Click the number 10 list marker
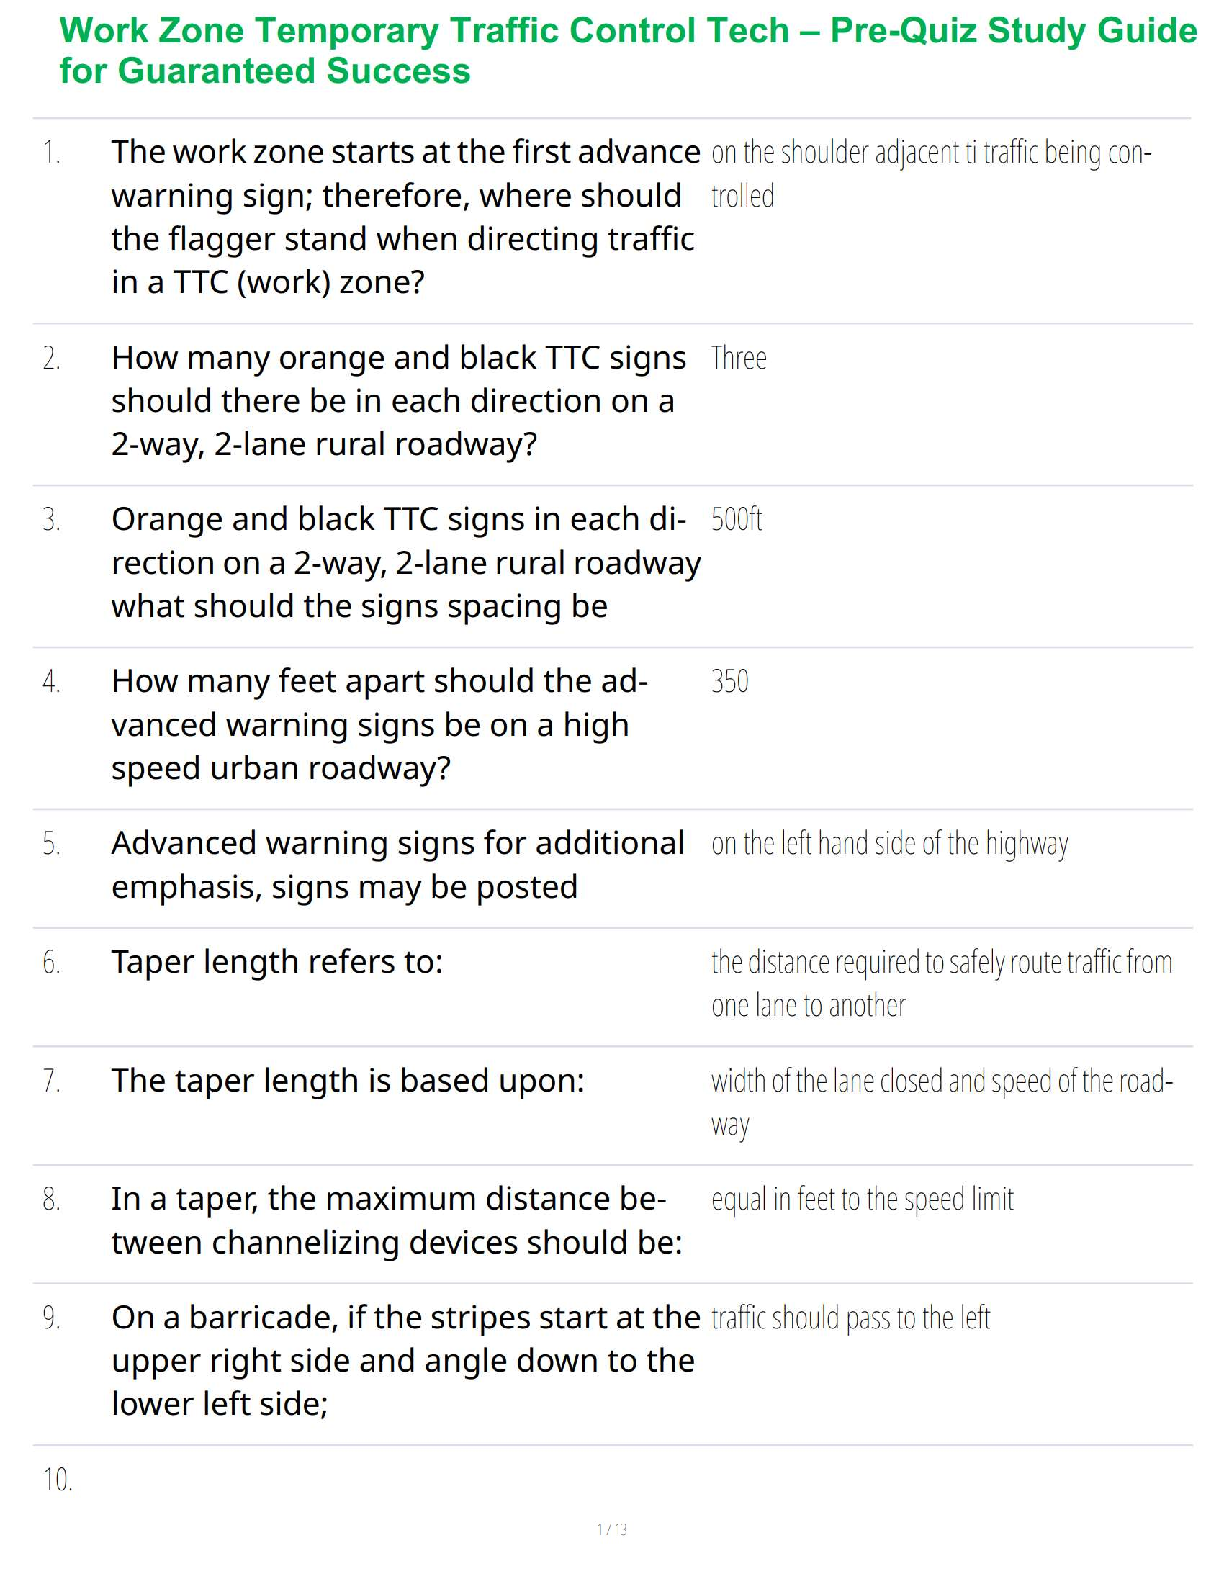This screenshot has height=1584, width=1224. (58, 1480)
